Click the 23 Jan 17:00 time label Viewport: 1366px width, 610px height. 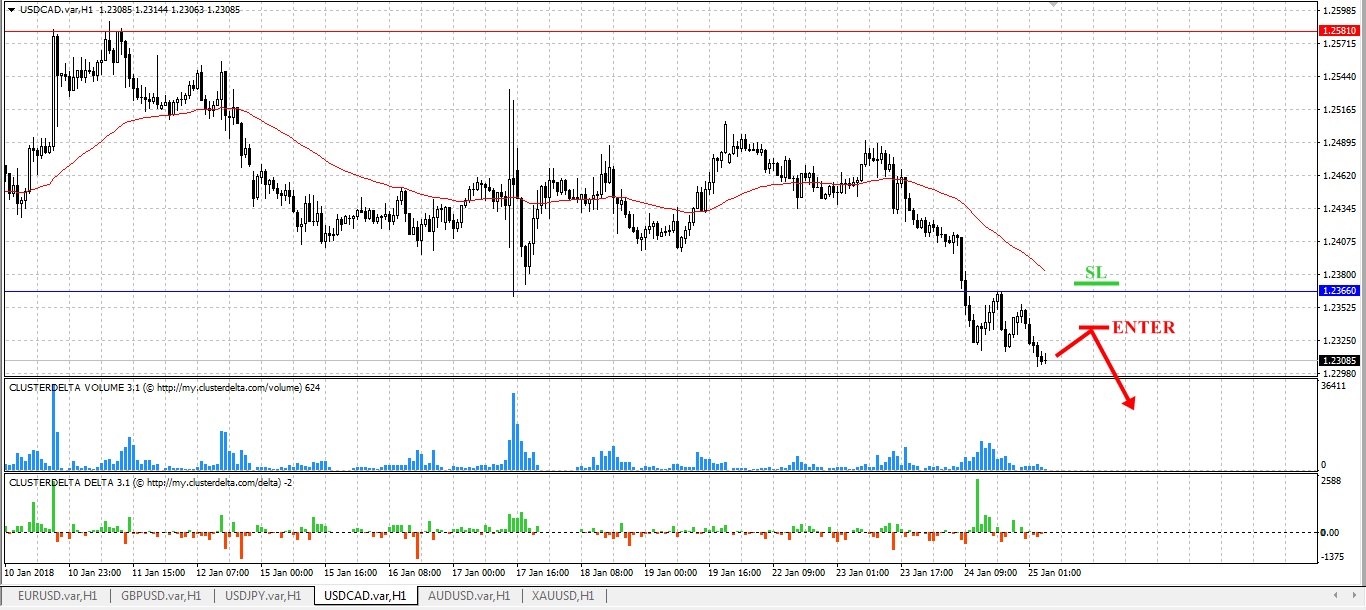pyautogui.click(x=926, y=573)
